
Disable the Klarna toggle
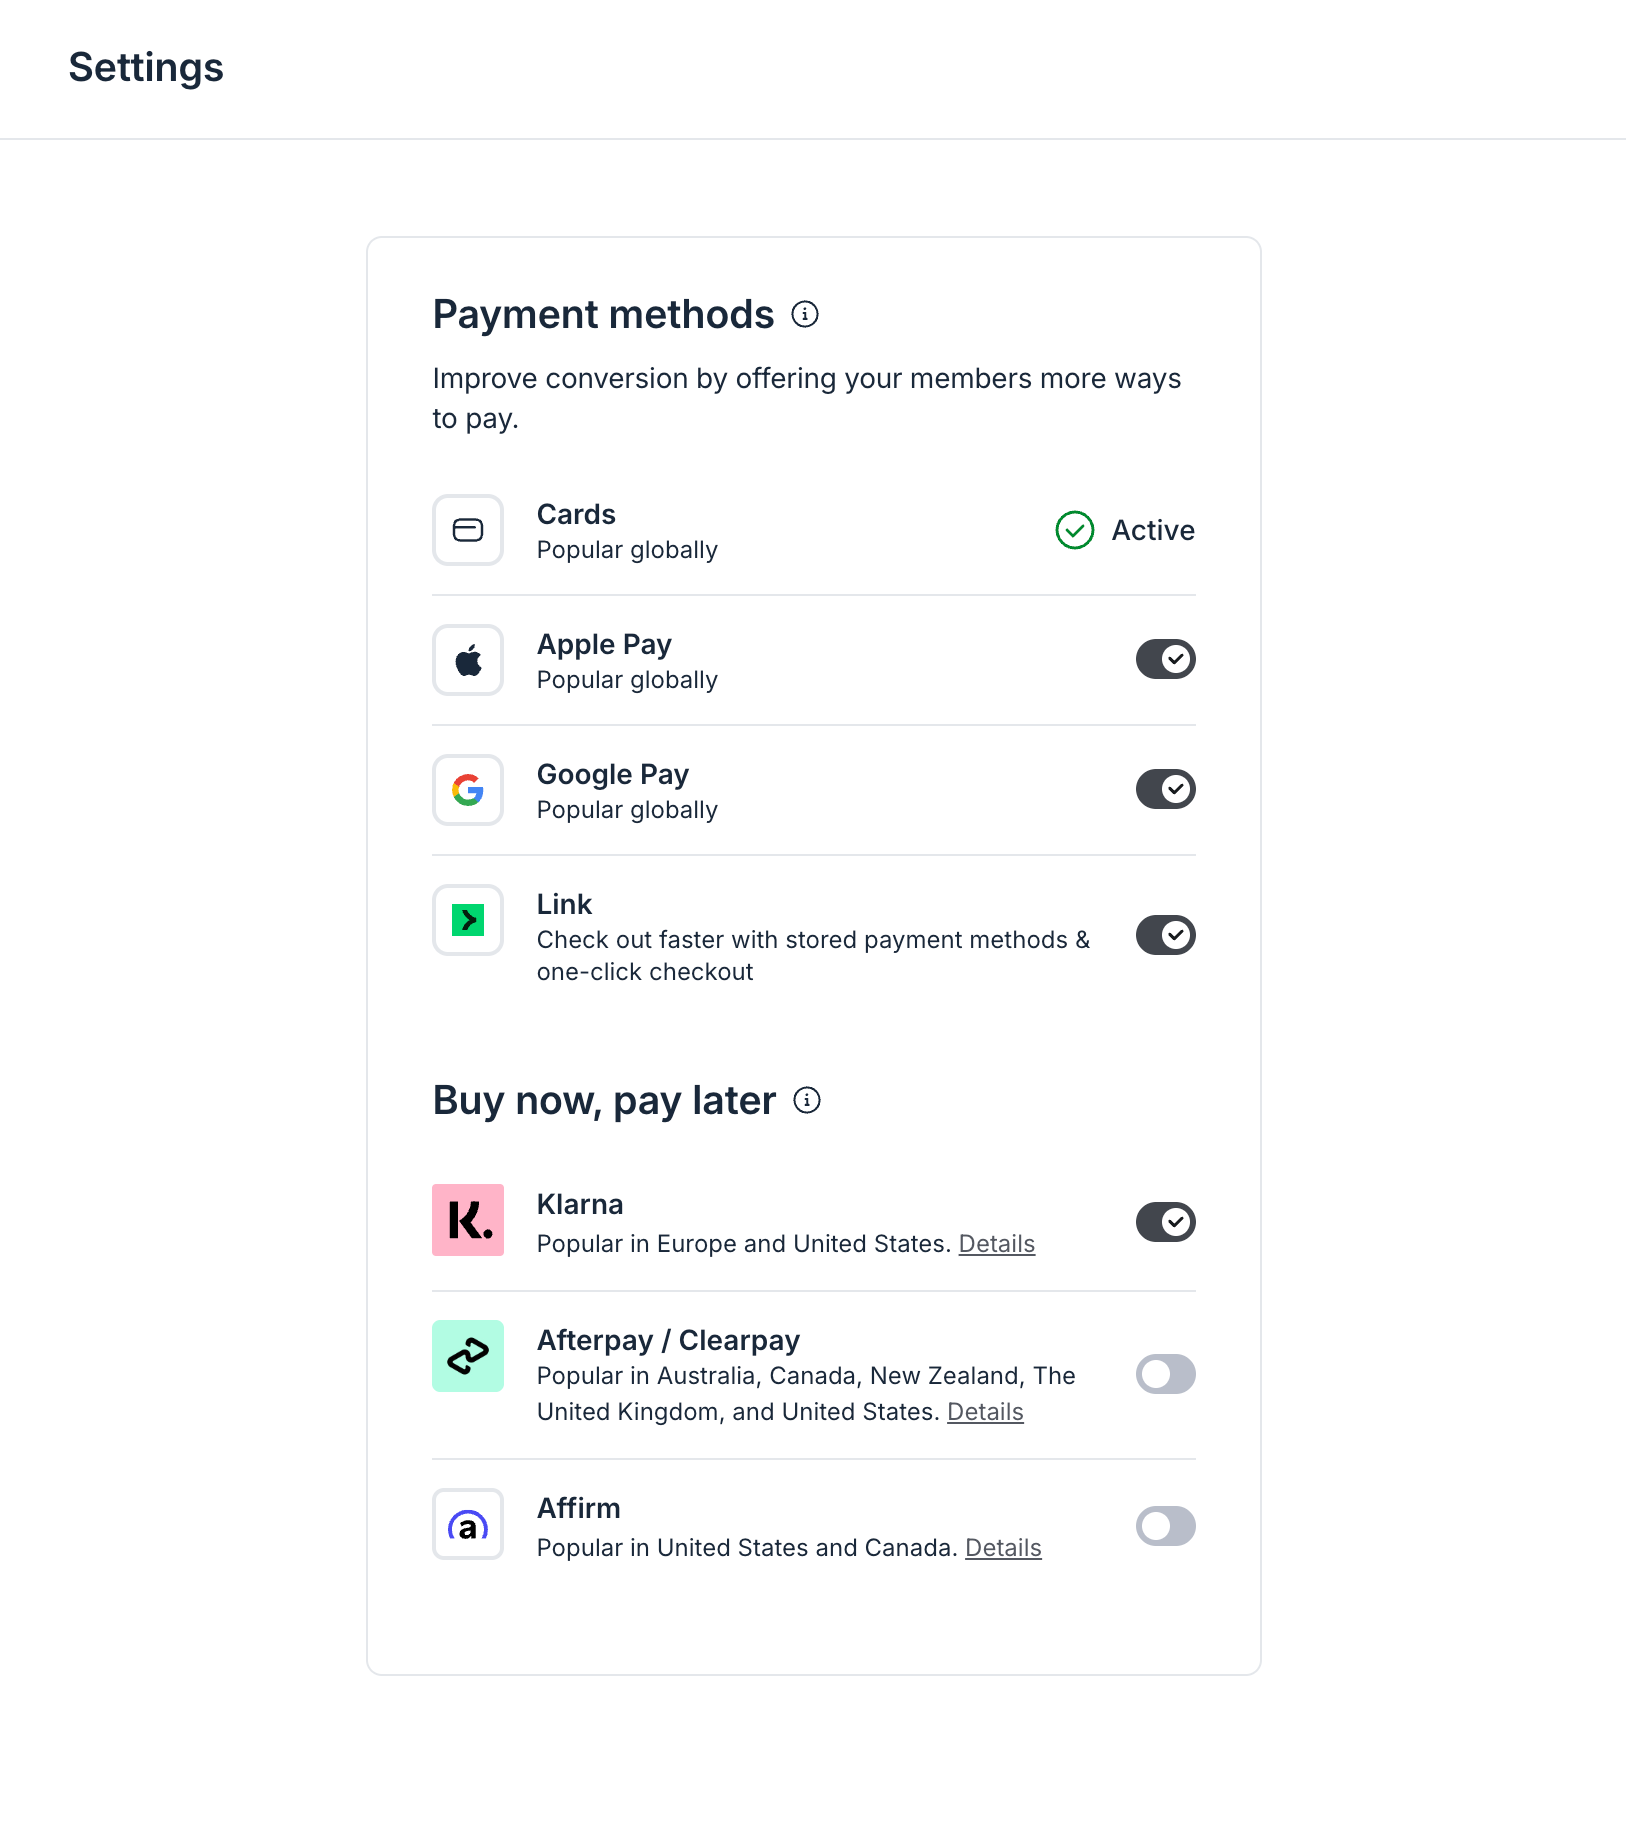(1165, 1221)
